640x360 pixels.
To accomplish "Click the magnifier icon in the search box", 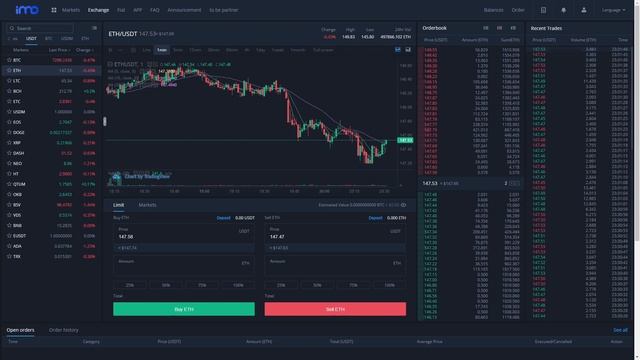I will [12, 28].
